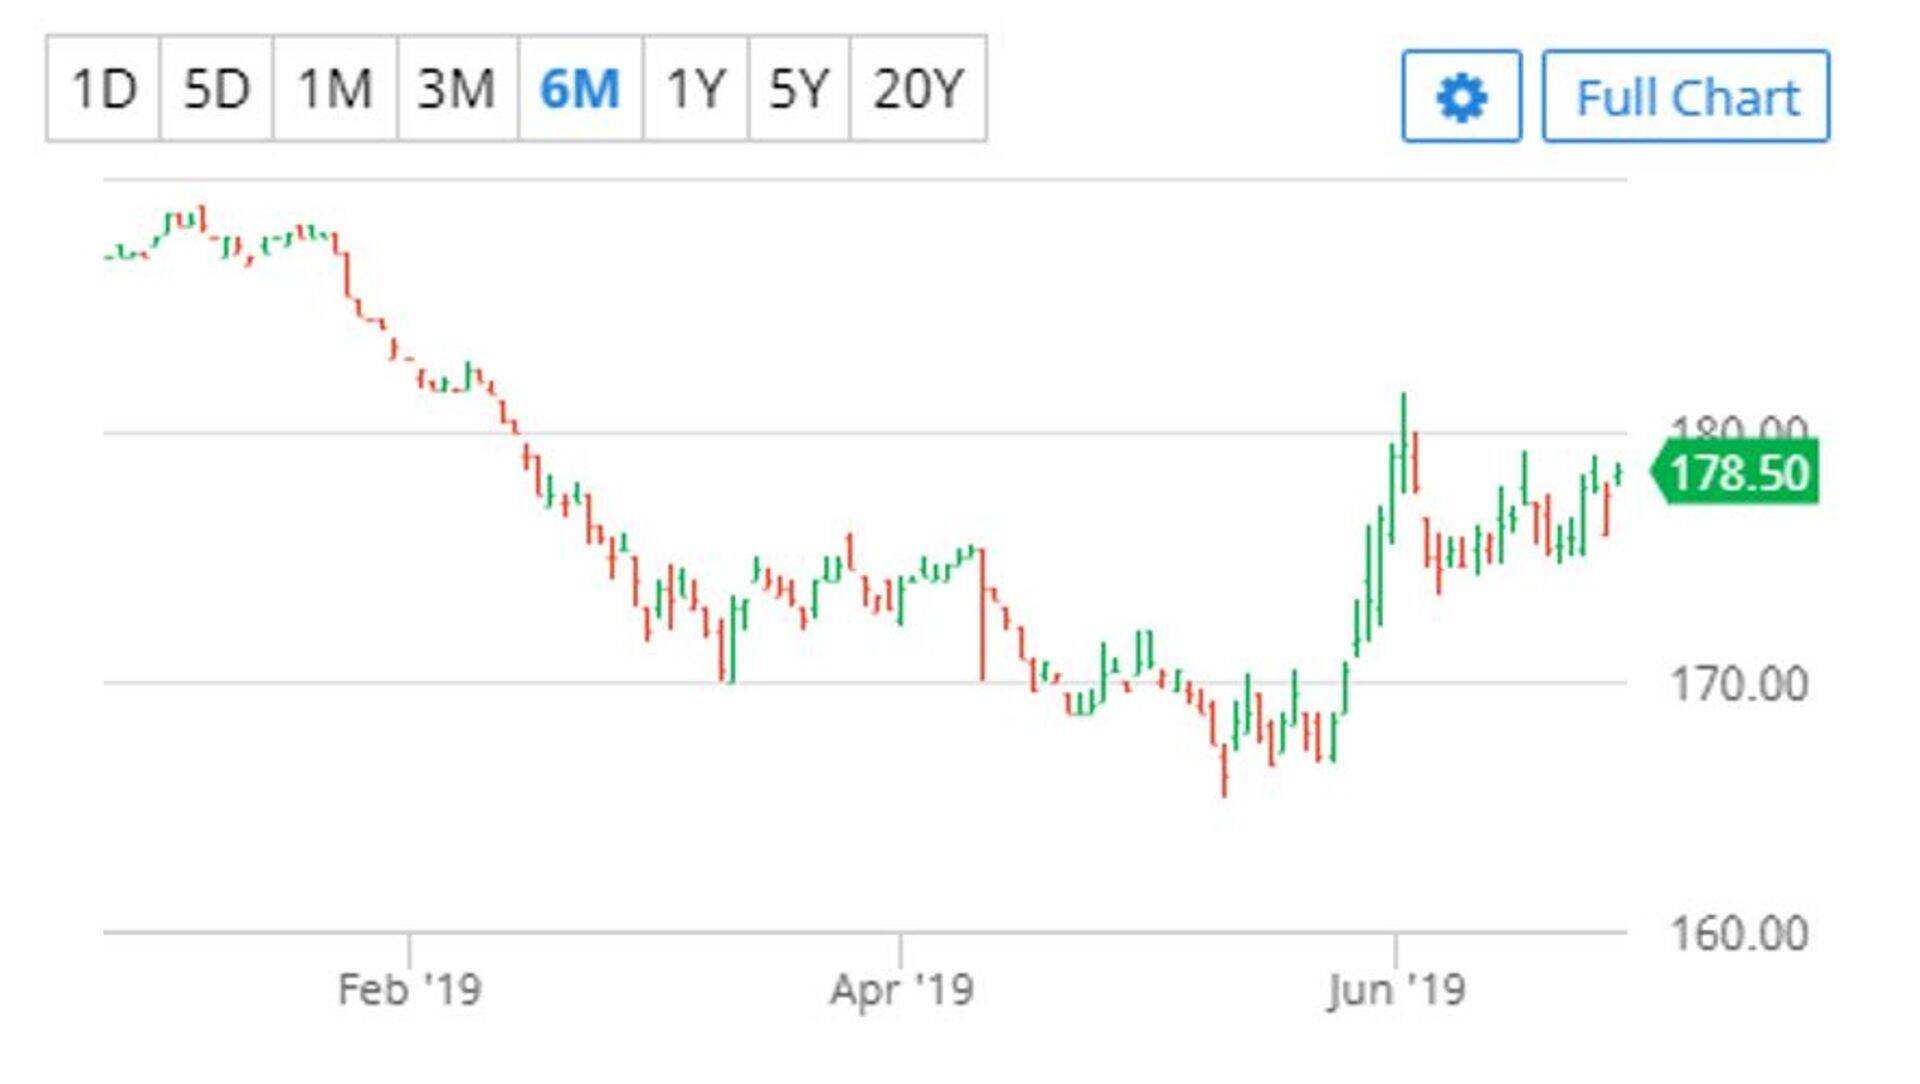The image size is (1920, 1084).
Task: Switch chart to 1Y view
Action: [695, 89]
